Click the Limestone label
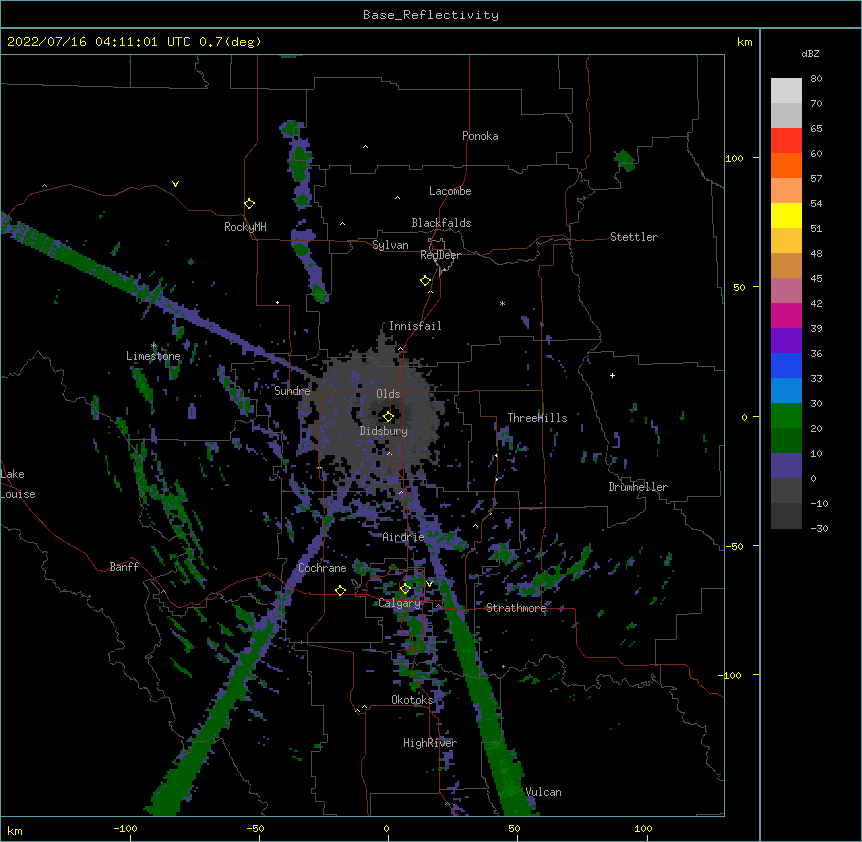The height and width of the screenshot is (842, 862). (153, 356)
